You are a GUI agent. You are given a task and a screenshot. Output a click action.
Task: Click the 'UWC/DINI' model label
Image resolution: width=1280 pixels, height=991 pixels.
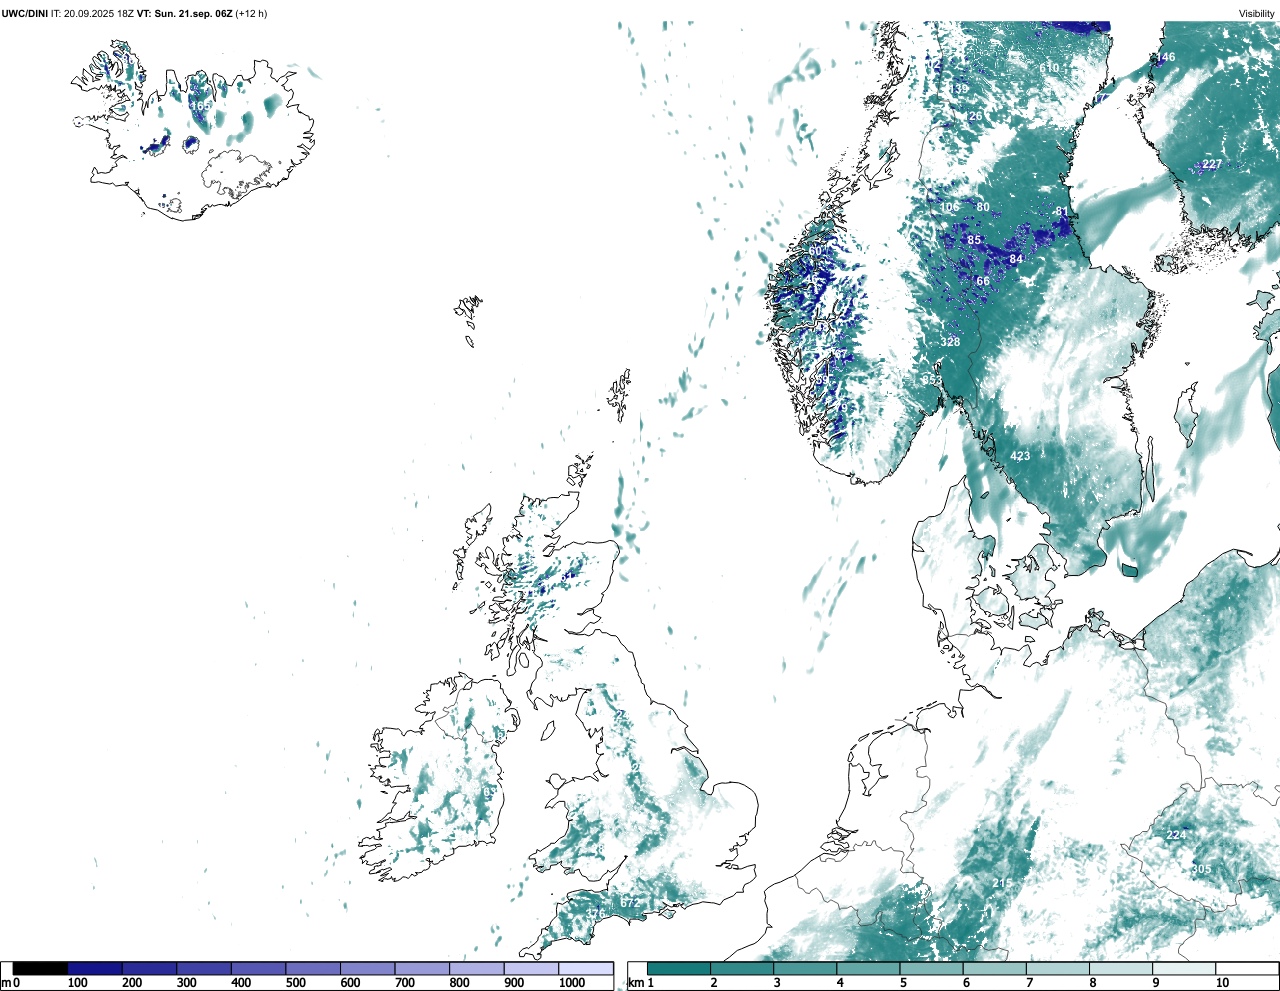[25, 14]
